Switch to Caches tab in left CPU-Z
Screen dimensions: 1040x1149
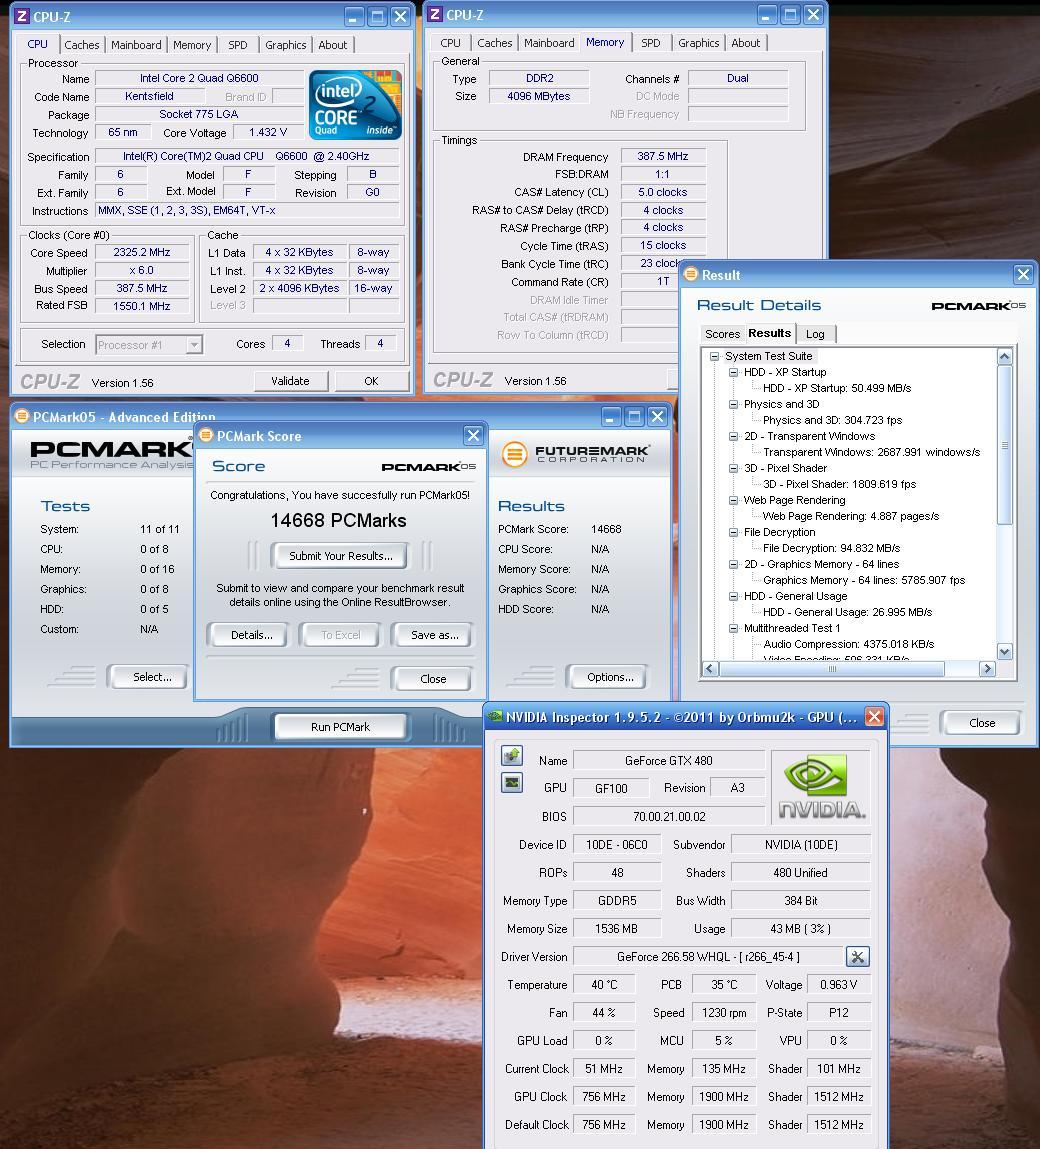point(81,45)
